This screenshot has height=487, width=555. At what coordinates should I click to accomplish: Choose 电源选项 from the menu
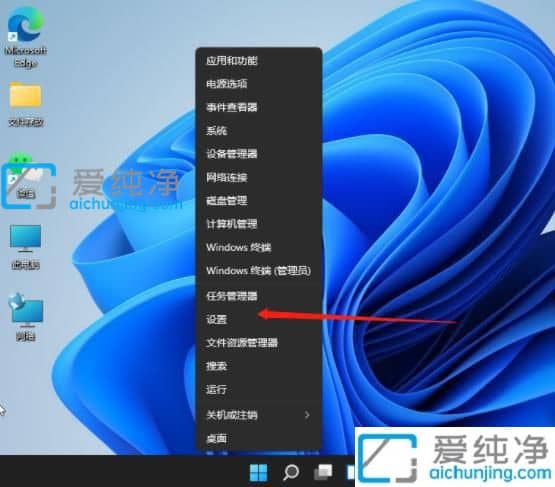[x=259, y=84]
